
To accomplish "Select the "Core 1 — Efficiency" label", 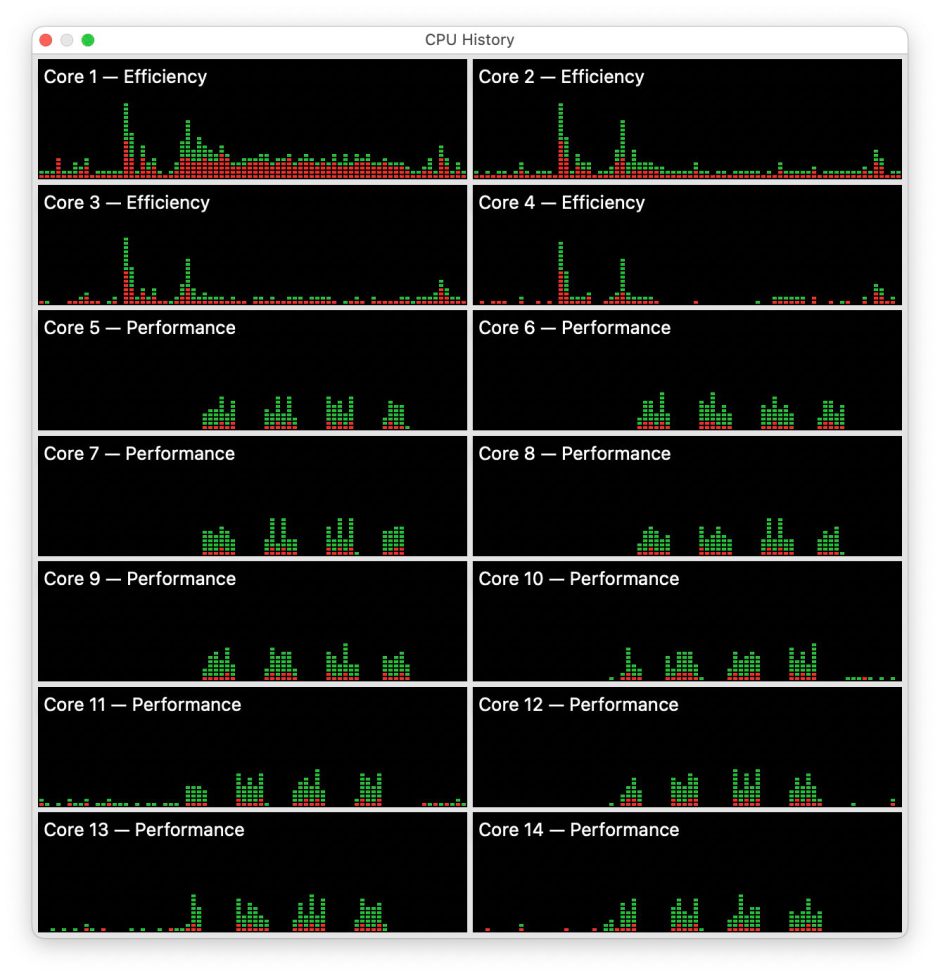I will coord(125,77).
